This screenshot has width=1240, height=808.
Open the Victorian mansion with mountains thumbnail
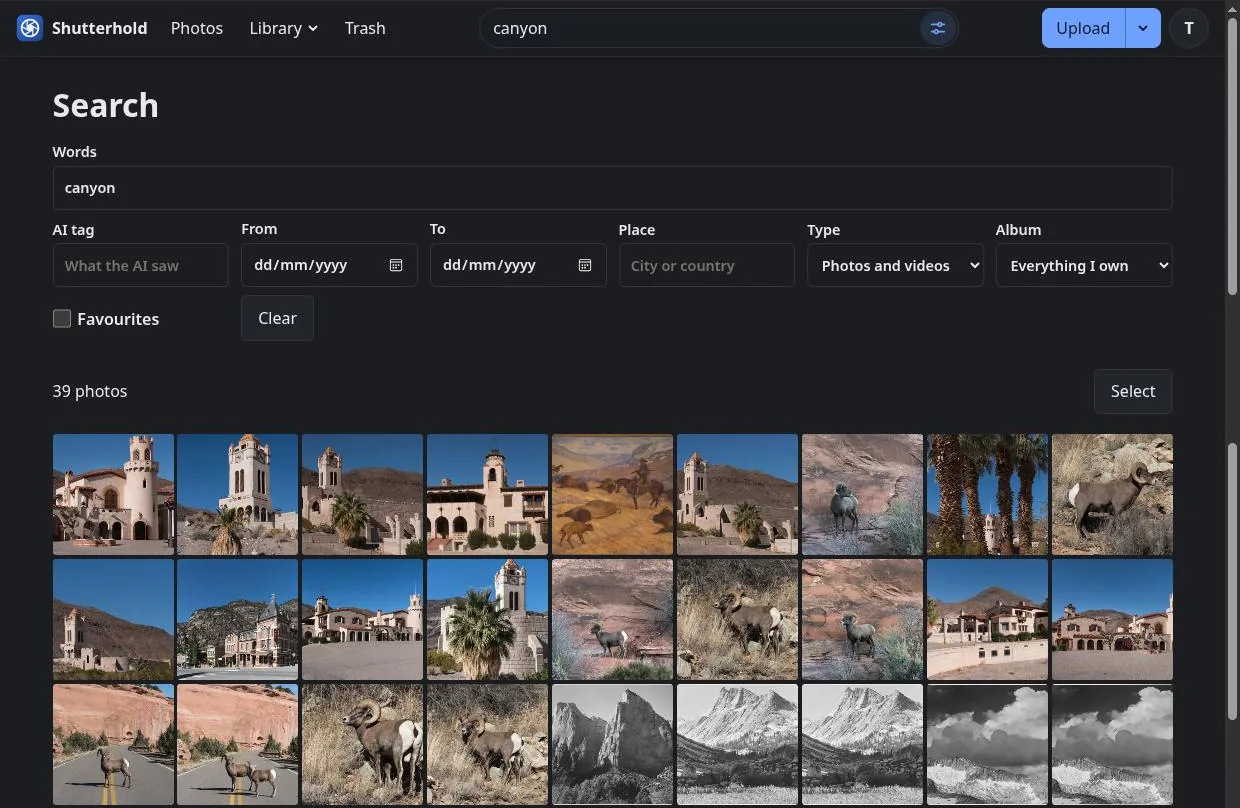(x=237, y=619)
